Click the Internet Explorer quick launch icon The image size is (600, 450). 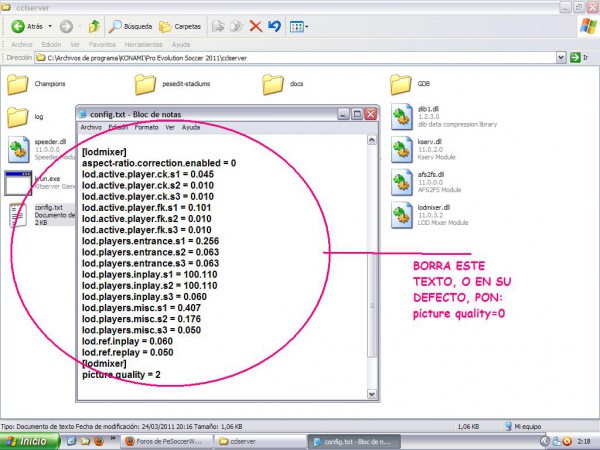point(72,441)
